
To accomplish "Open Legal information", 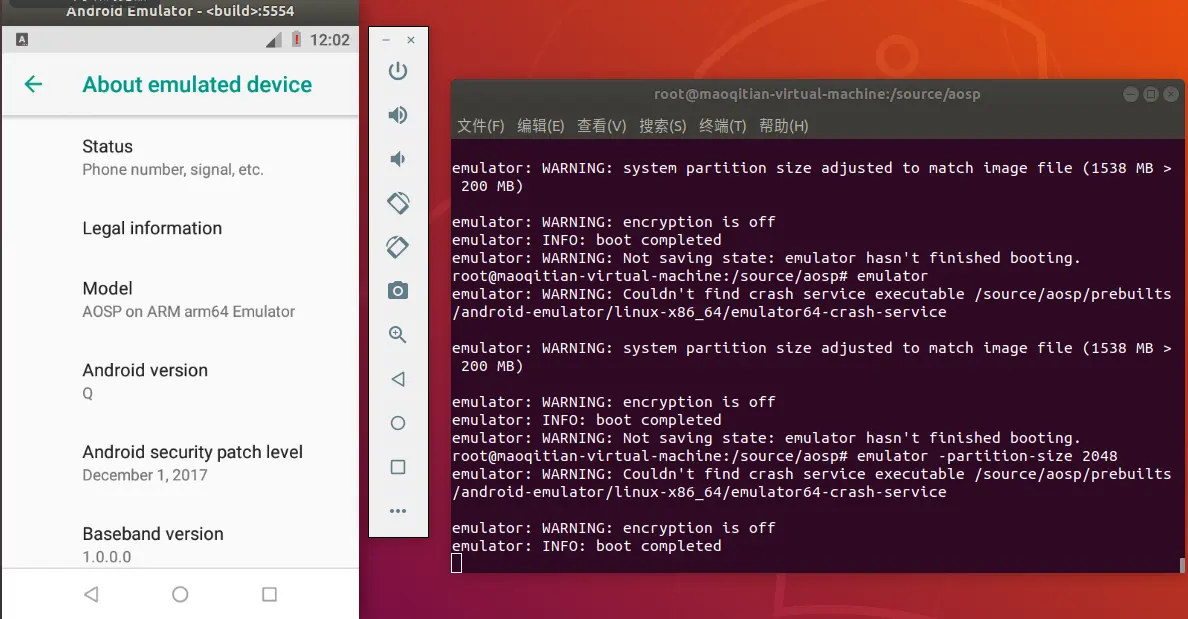I will 180,228.
